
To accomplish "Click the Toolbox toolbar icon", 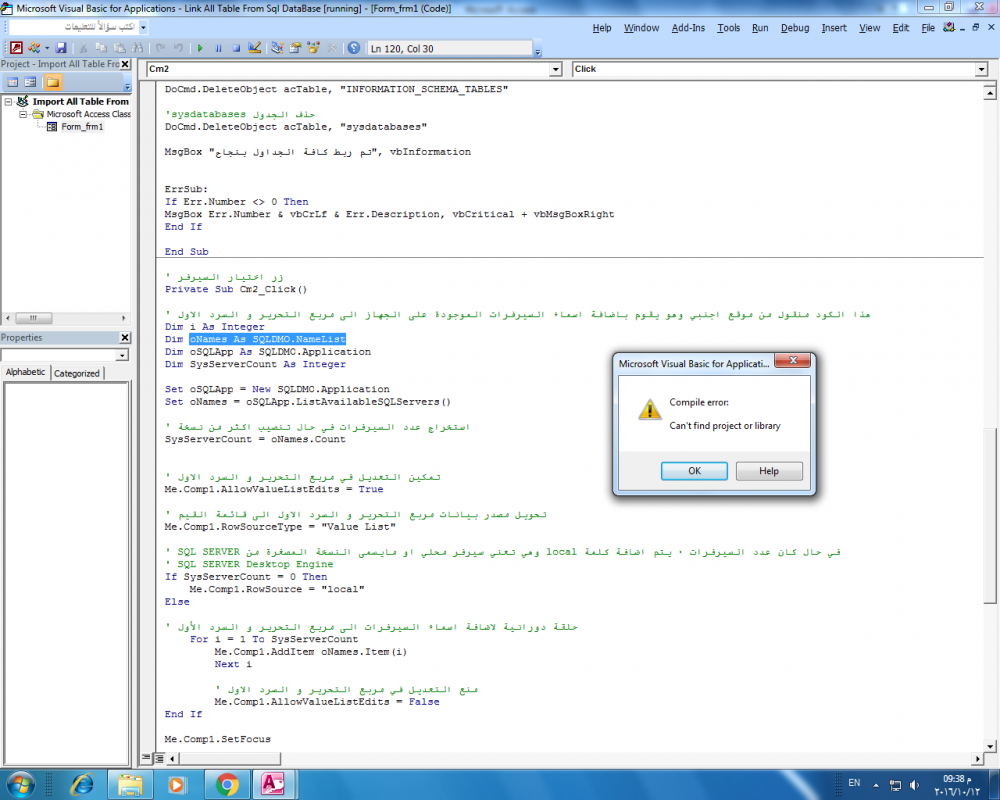I will click(x=331, y=48).
